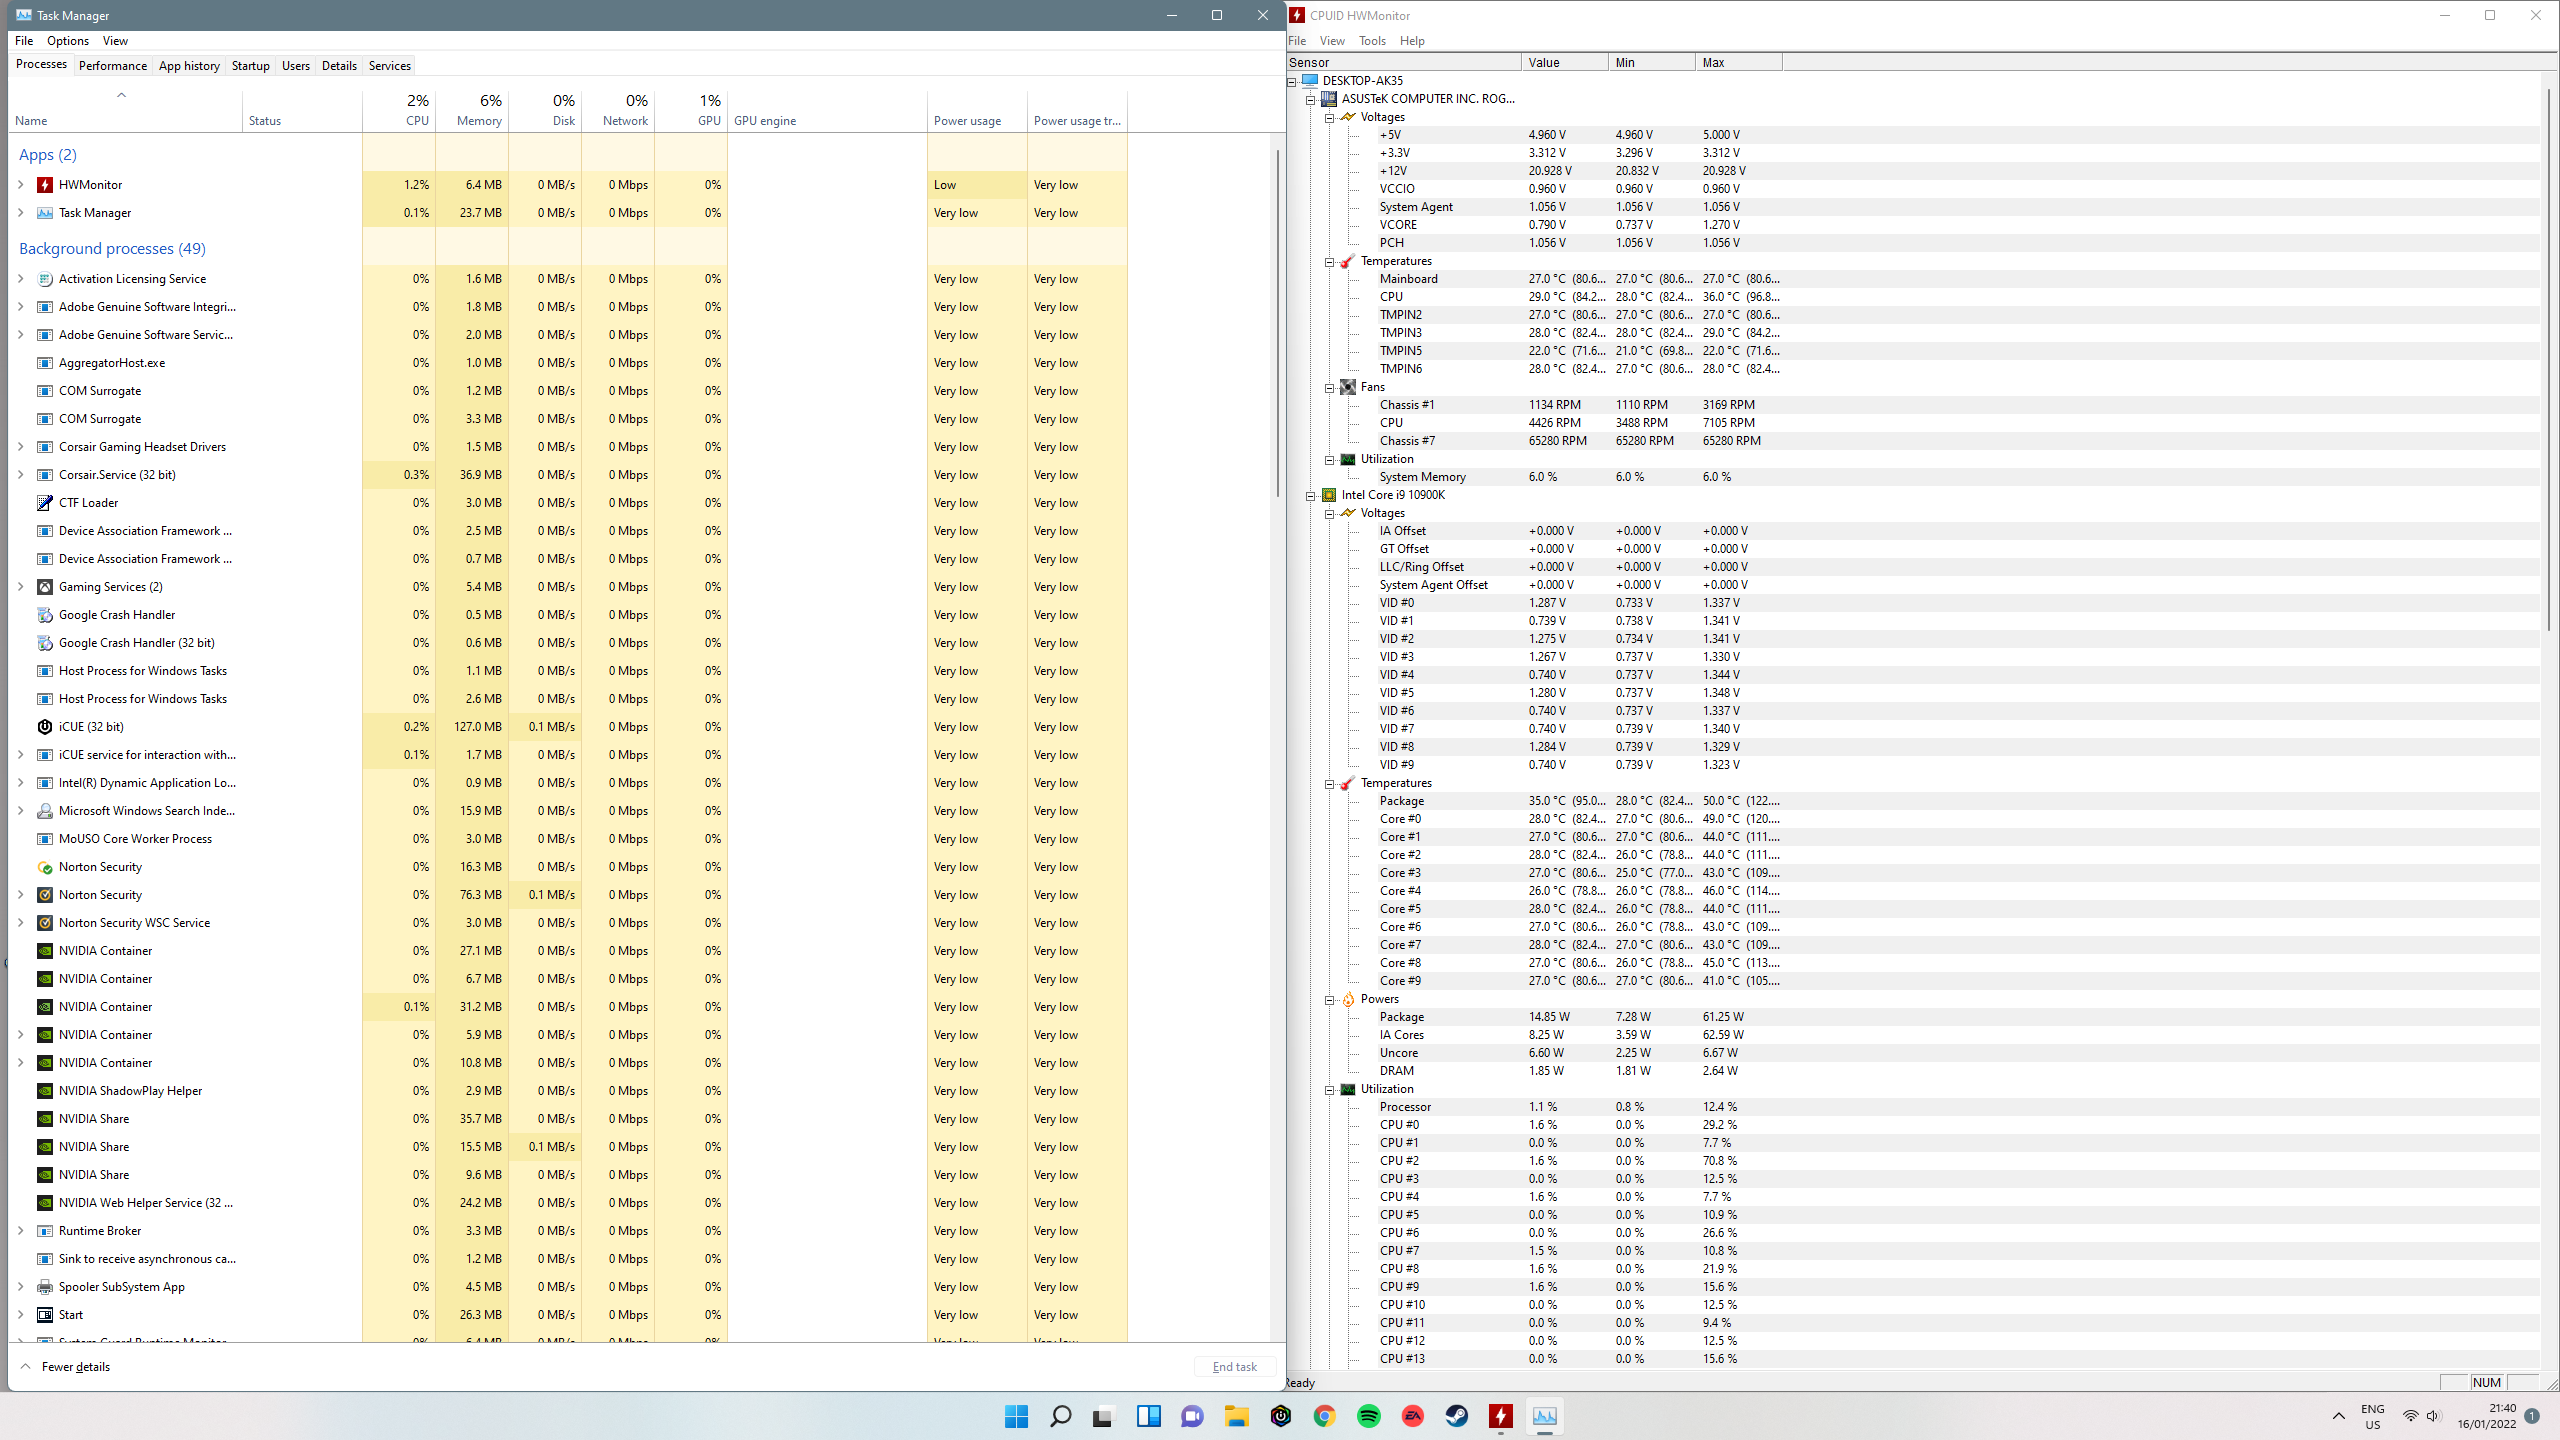Collapse the ASUSTeK Voltages node
This screenshot has width=2560, height=1440.
click(1330, 118)
